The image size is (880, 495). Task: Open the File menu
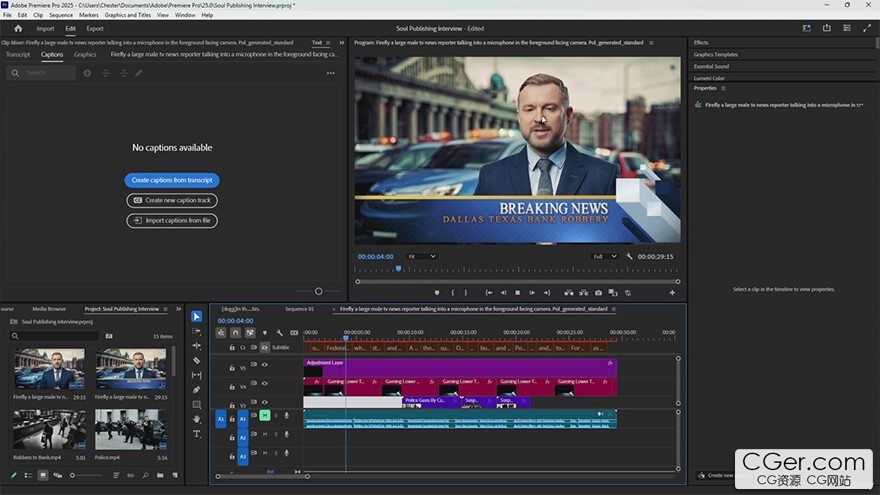7,15
